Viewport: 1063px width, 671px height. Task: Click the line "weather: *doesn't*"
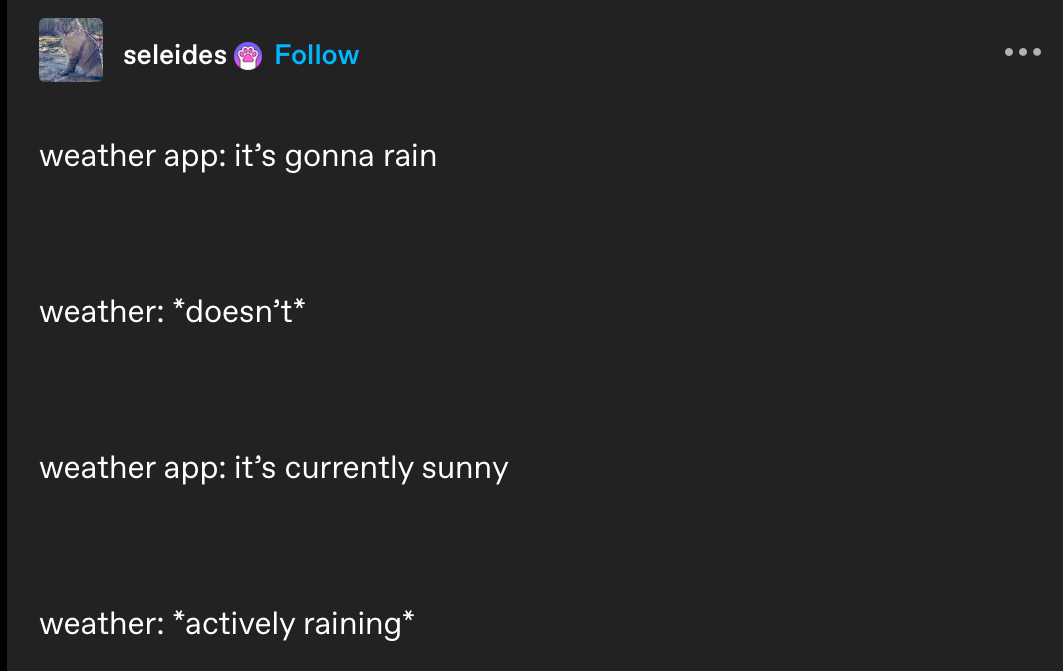tap(172, 312)
